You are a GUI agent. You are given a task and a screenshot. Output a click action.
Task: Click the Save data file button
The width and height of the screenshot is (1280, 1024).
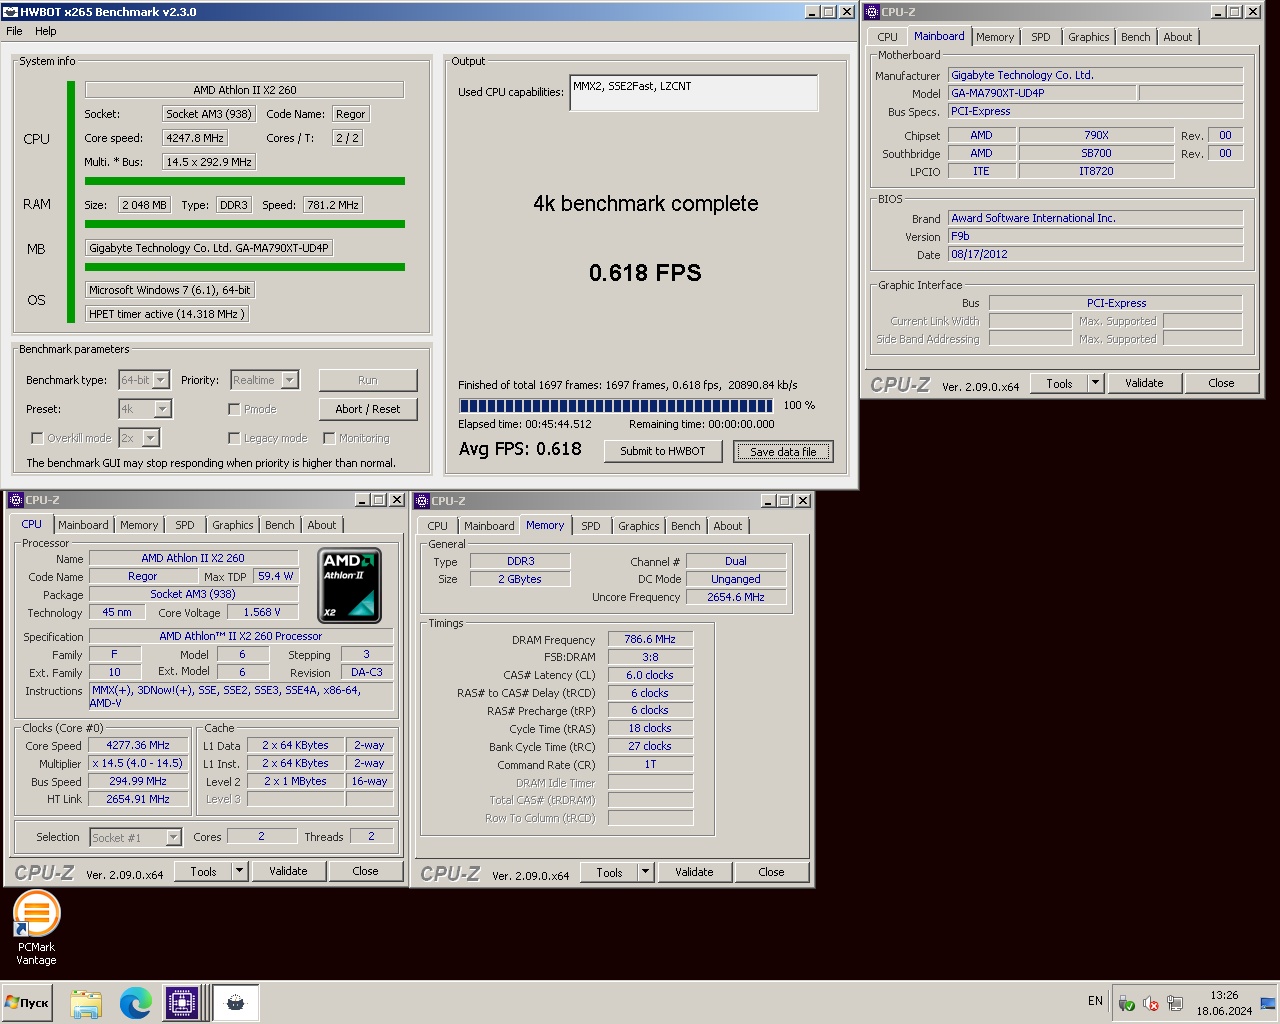(x=783, y=452)
